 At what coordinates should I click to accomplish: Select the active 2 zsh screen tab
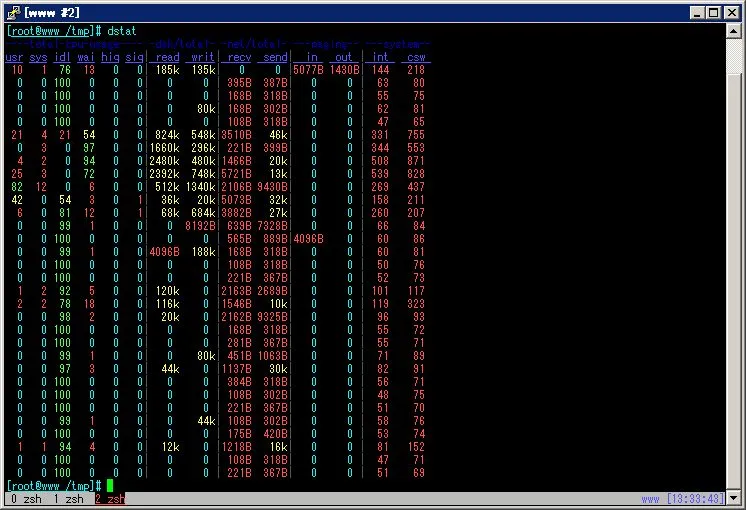109,497
